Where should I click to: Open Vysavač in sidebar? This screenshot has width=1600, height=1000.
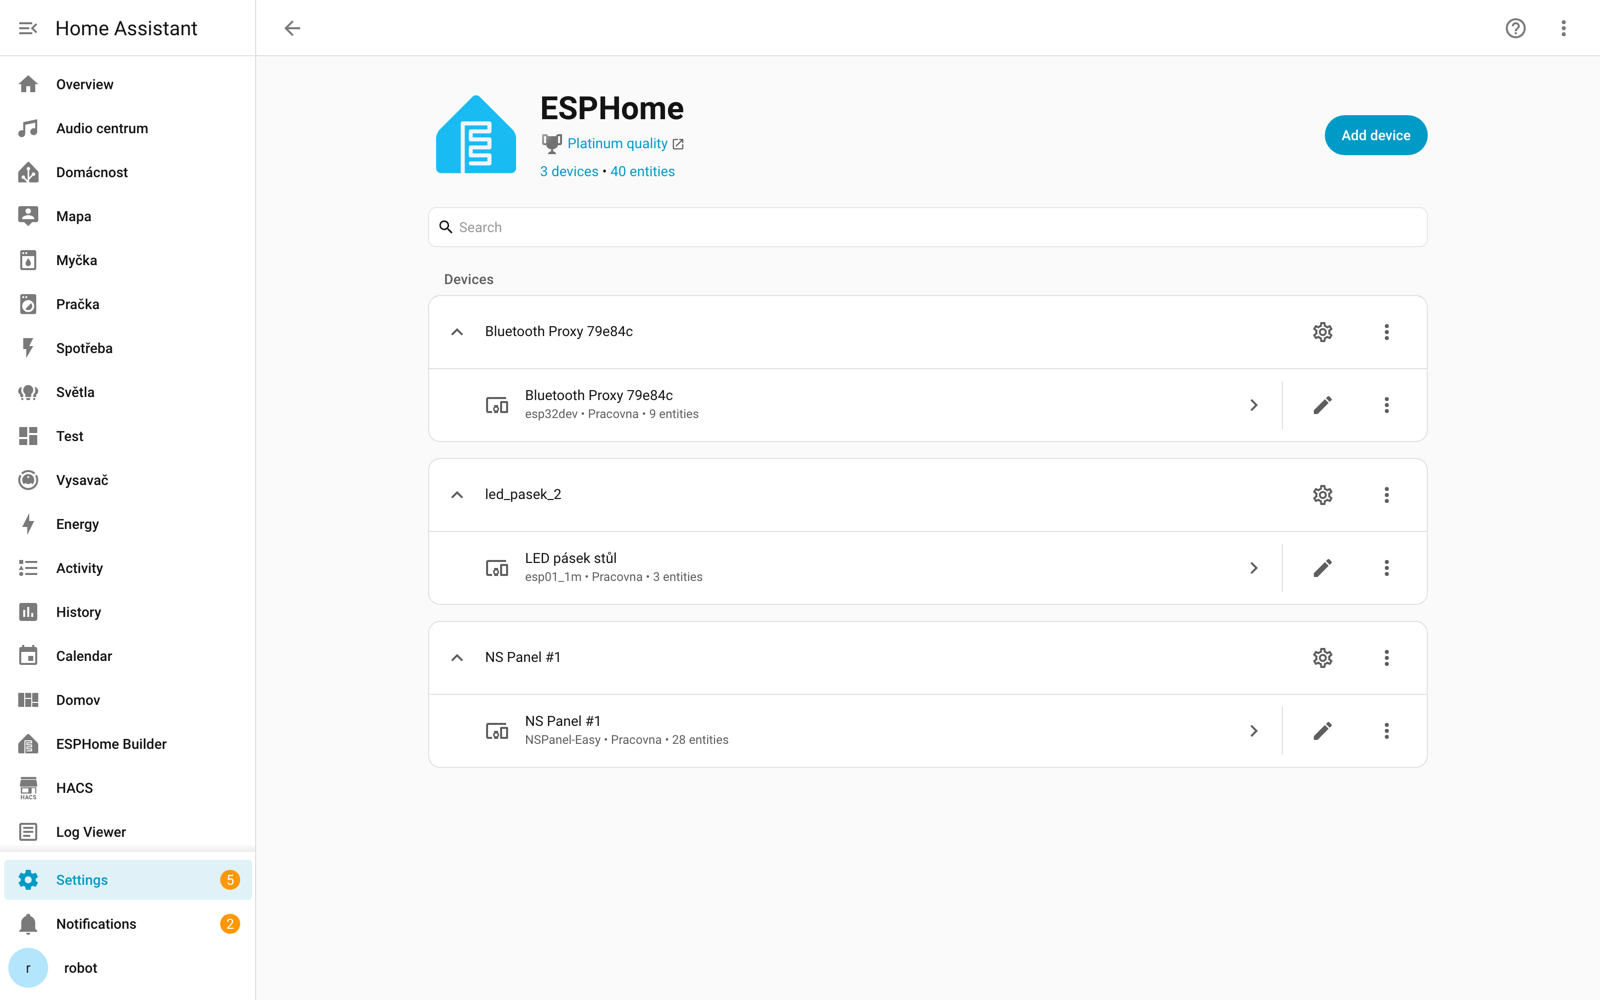tap(128, 480)
